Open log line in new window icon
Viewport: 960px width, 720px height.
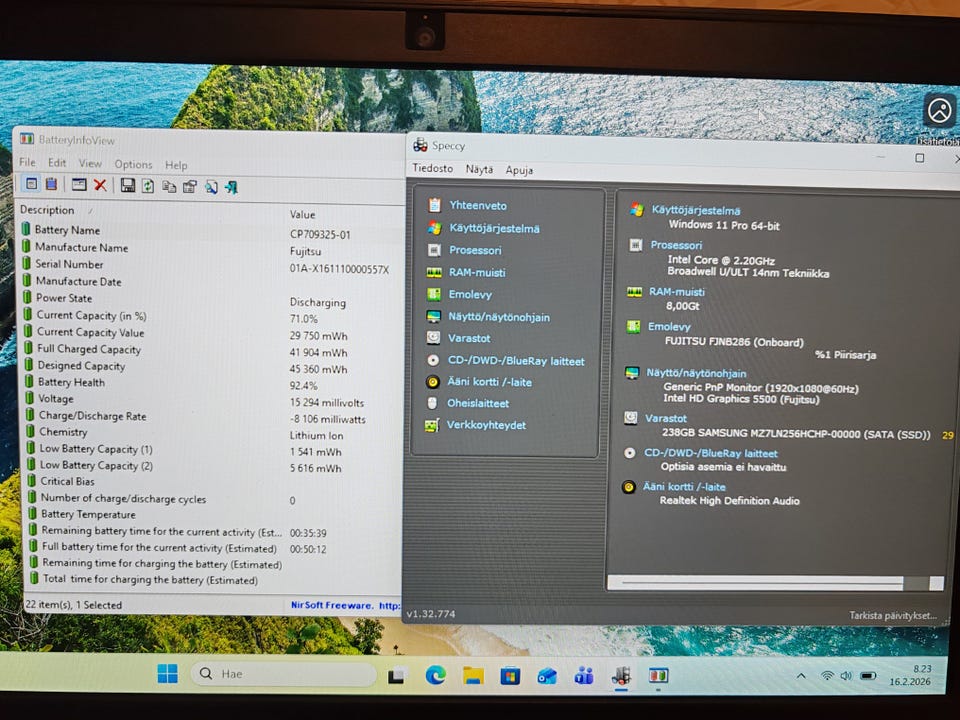78,184
